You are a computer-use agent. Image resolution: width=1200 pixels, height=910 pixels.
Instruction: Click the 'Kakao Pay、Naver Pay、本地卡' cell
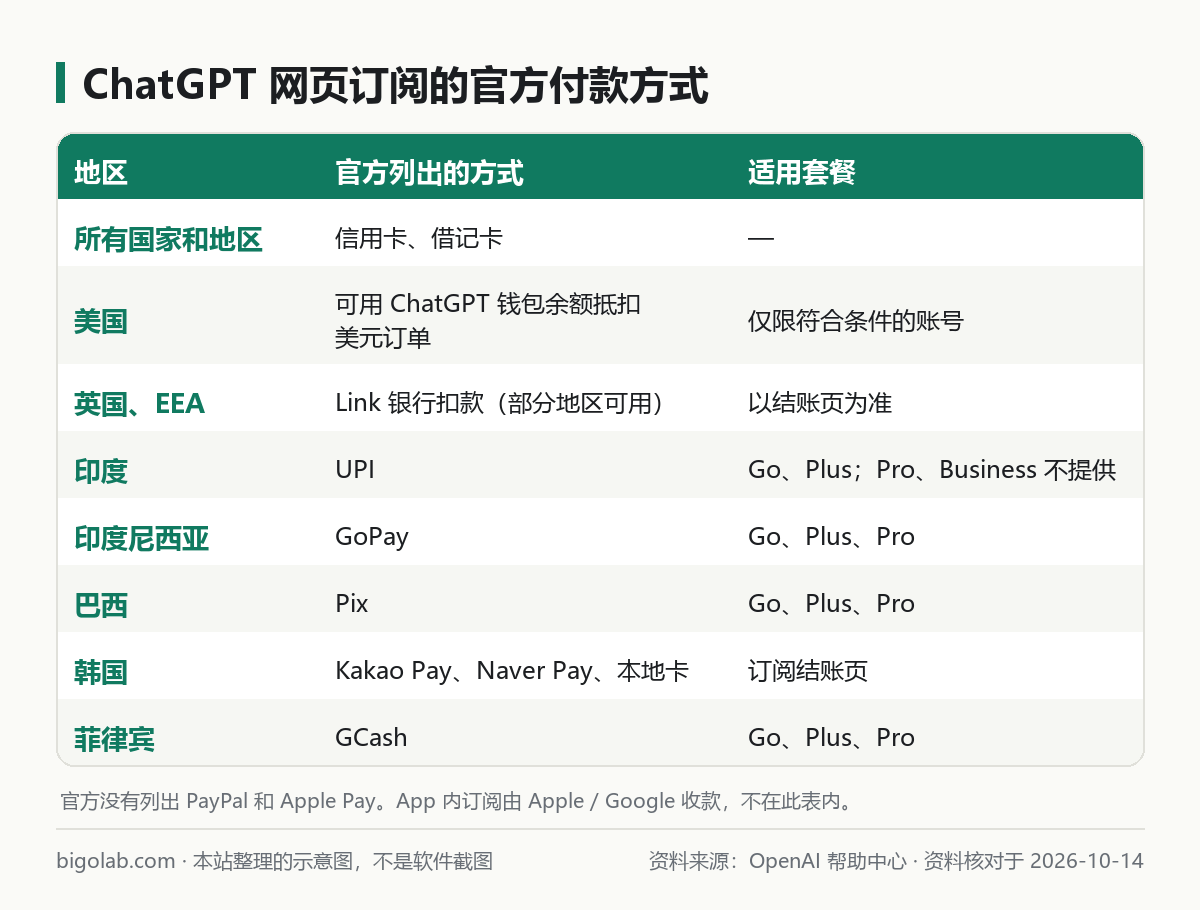coord(512,671)
